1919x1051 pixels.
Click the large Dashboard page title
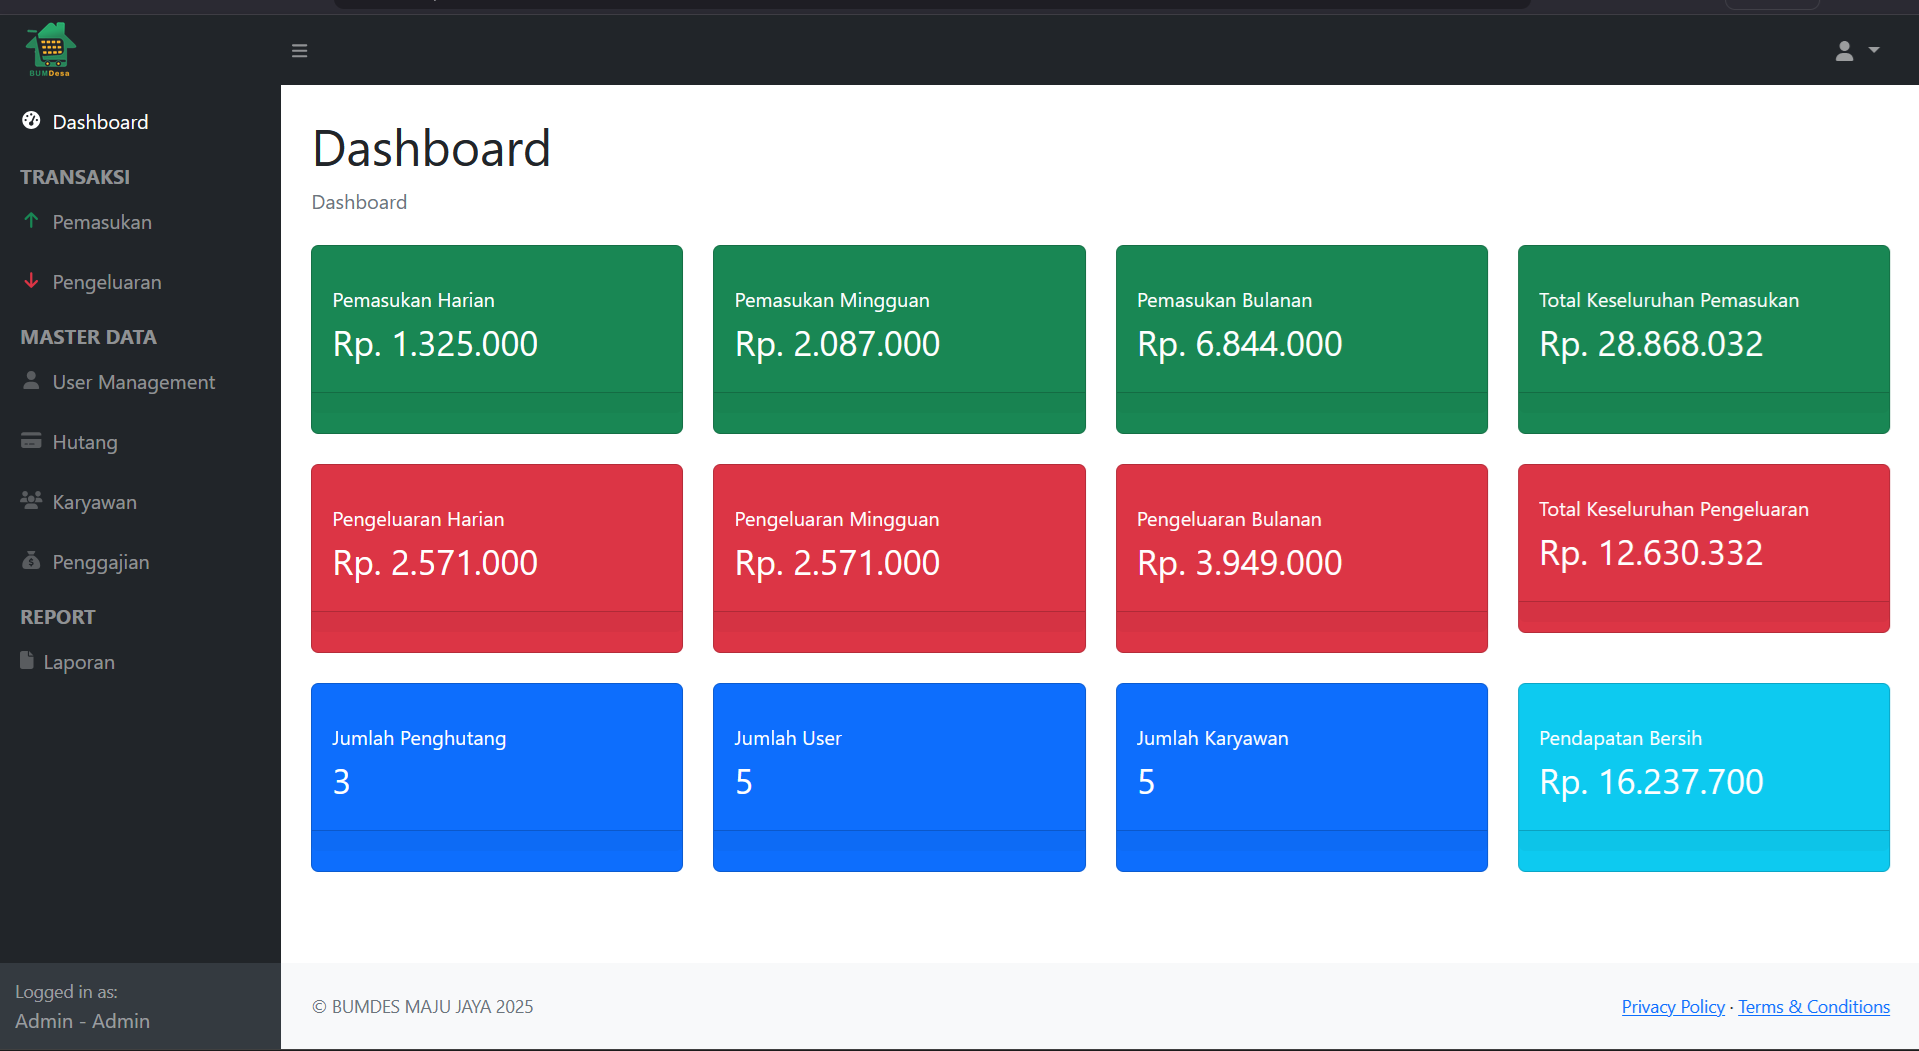(x=431, y=148)
